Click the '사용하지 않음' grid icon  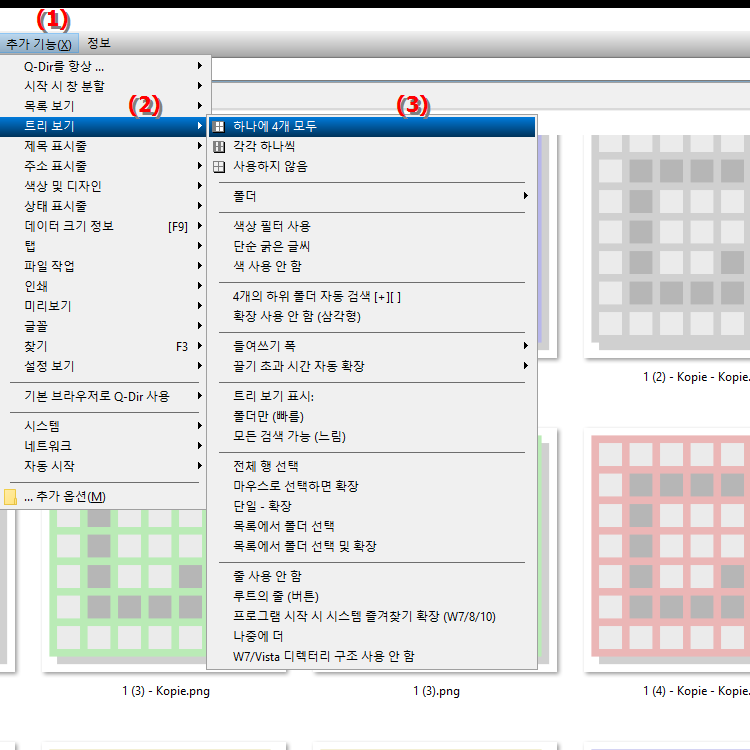(219, 166)
